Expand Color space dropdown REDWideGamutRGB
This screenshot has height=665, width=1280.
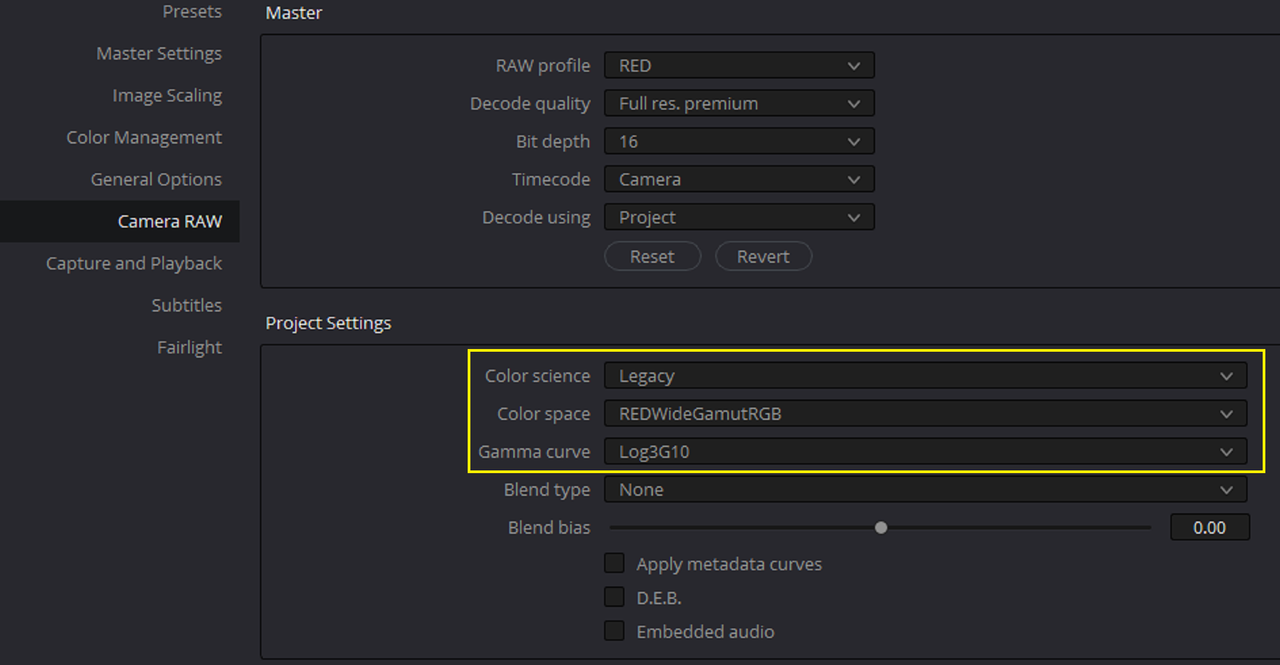(x=925, y=414)
